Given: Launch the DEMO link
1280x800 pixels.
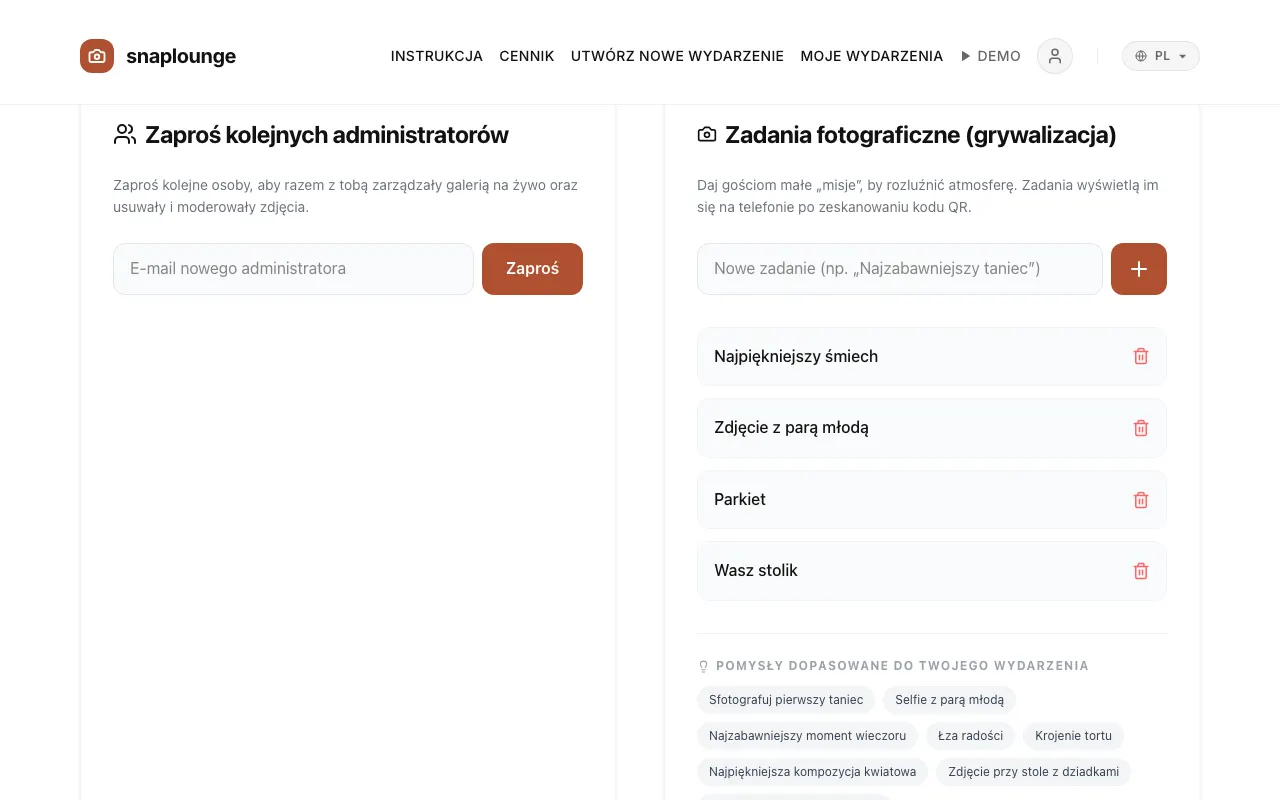Looking at the screenshot, I should point(991,56).
